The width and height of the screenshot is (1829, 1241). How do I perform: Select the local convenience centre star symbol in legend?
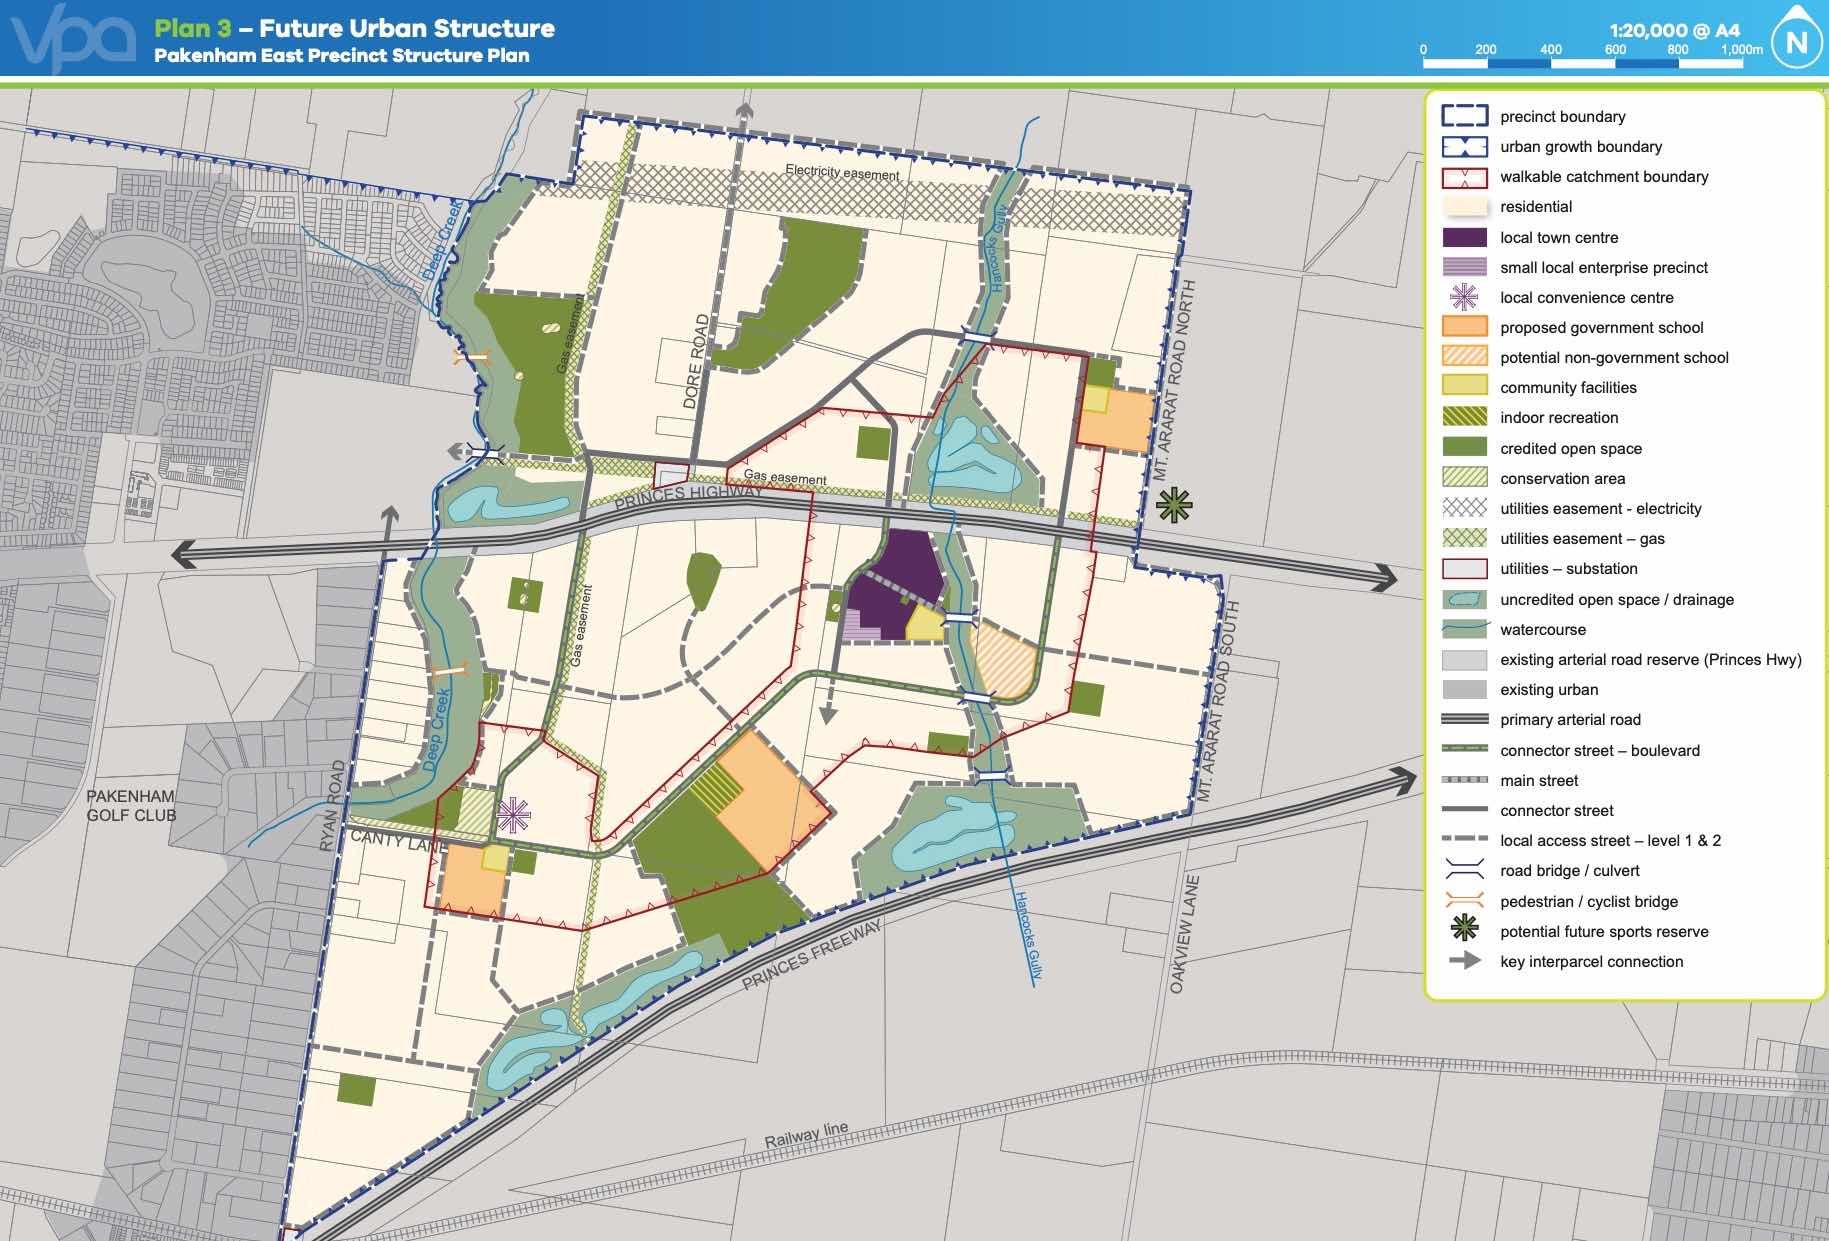(x=1464, y=297)
